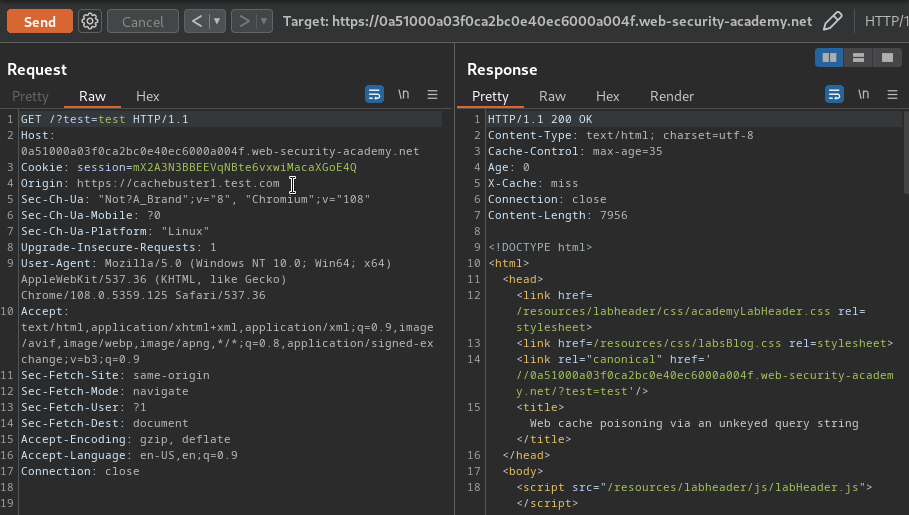Click the canonical link href in response
909x515 pixels.
point(704,383)
